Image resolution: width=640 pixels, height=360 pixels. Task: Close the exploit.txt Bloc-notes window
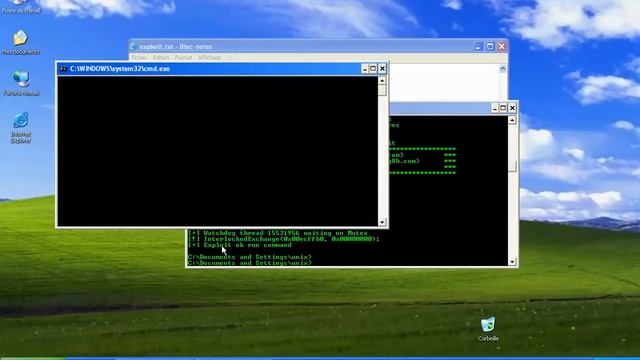(502, 47)
